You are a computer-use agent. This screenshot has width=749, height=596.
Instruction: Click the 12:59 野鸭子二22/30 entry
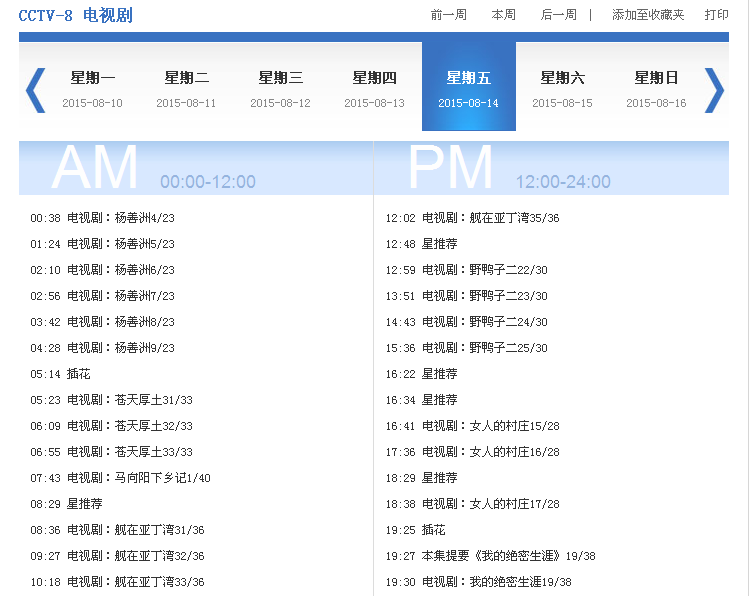[x=466, y=270]
